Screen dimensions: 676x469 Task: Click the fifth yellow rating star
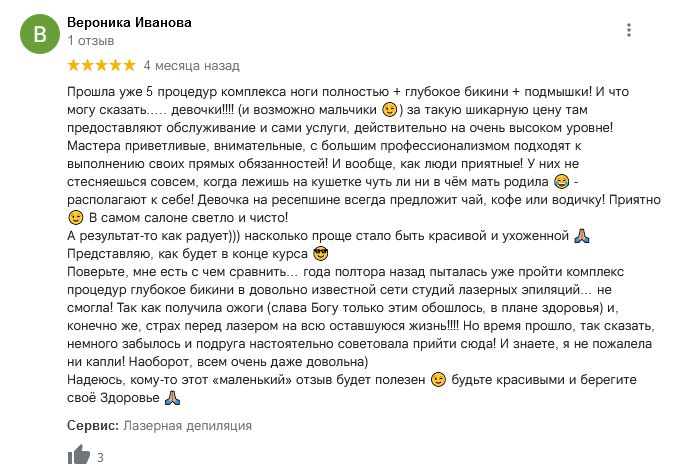coord(129,65)
